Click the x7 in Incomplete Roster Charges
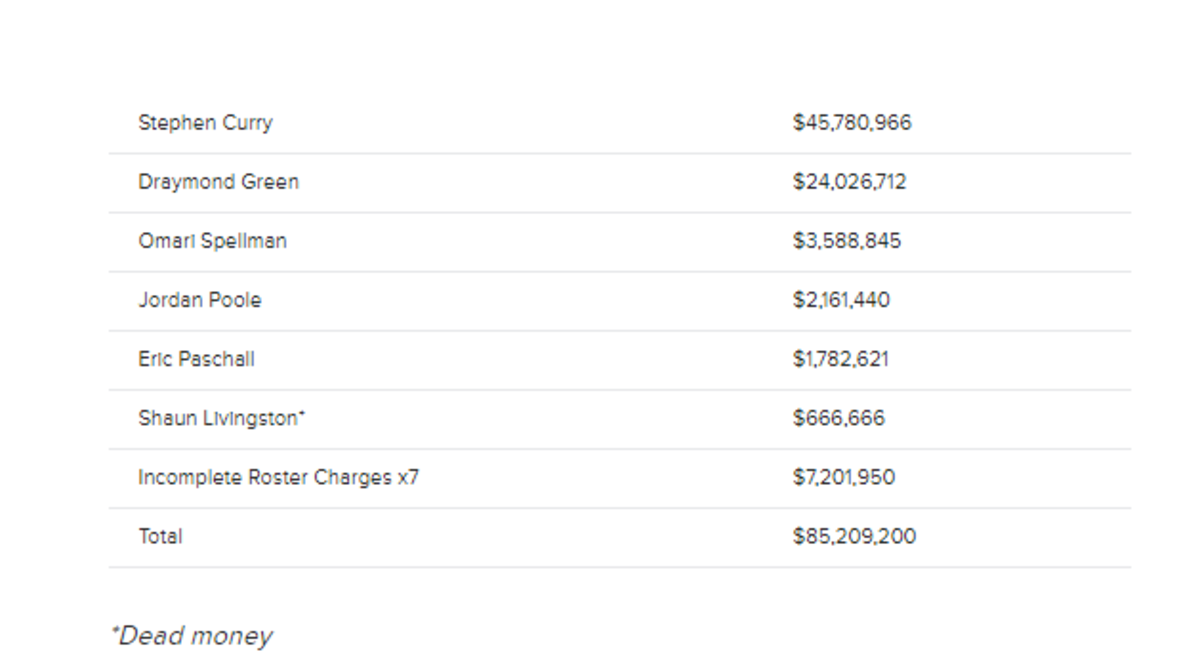The width and height of the screenshot is (1200, 654). click(408, 478)
